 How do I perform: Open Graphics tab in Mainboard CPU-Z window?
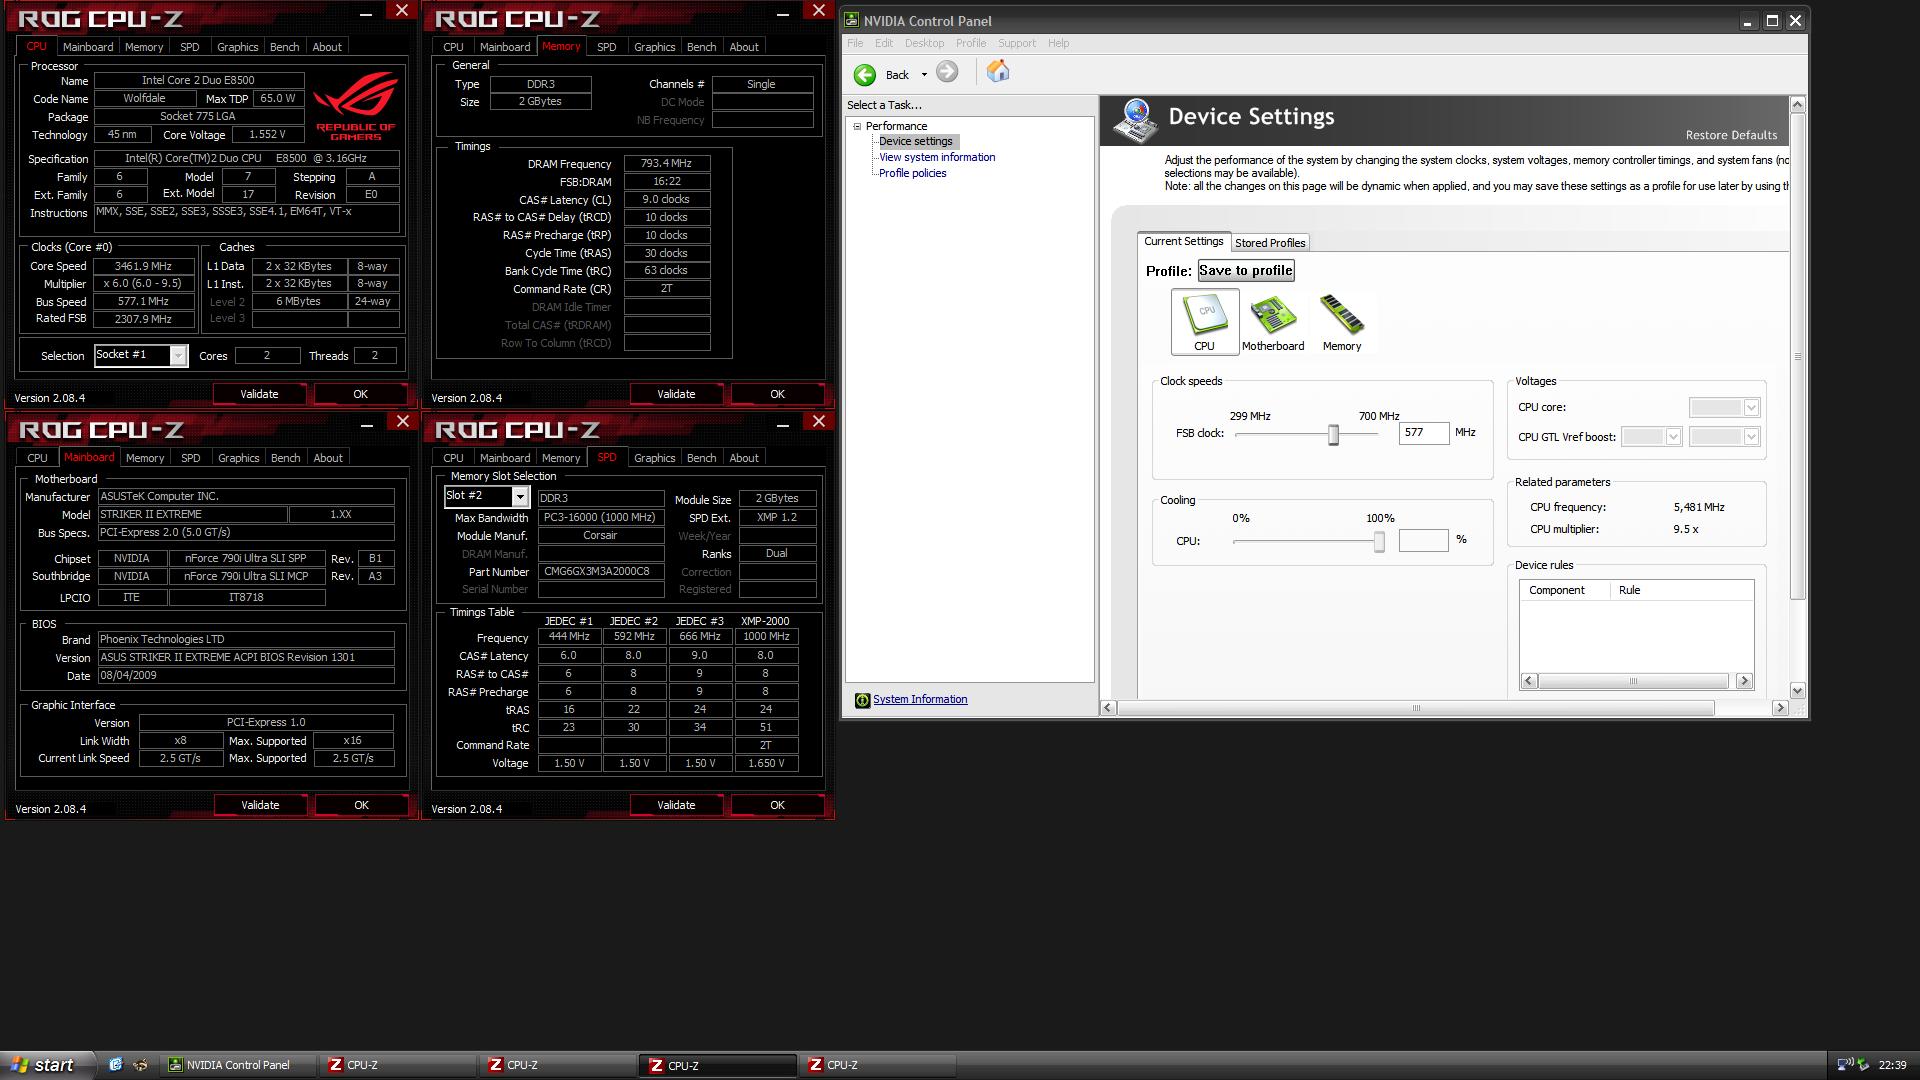point(239,458)
